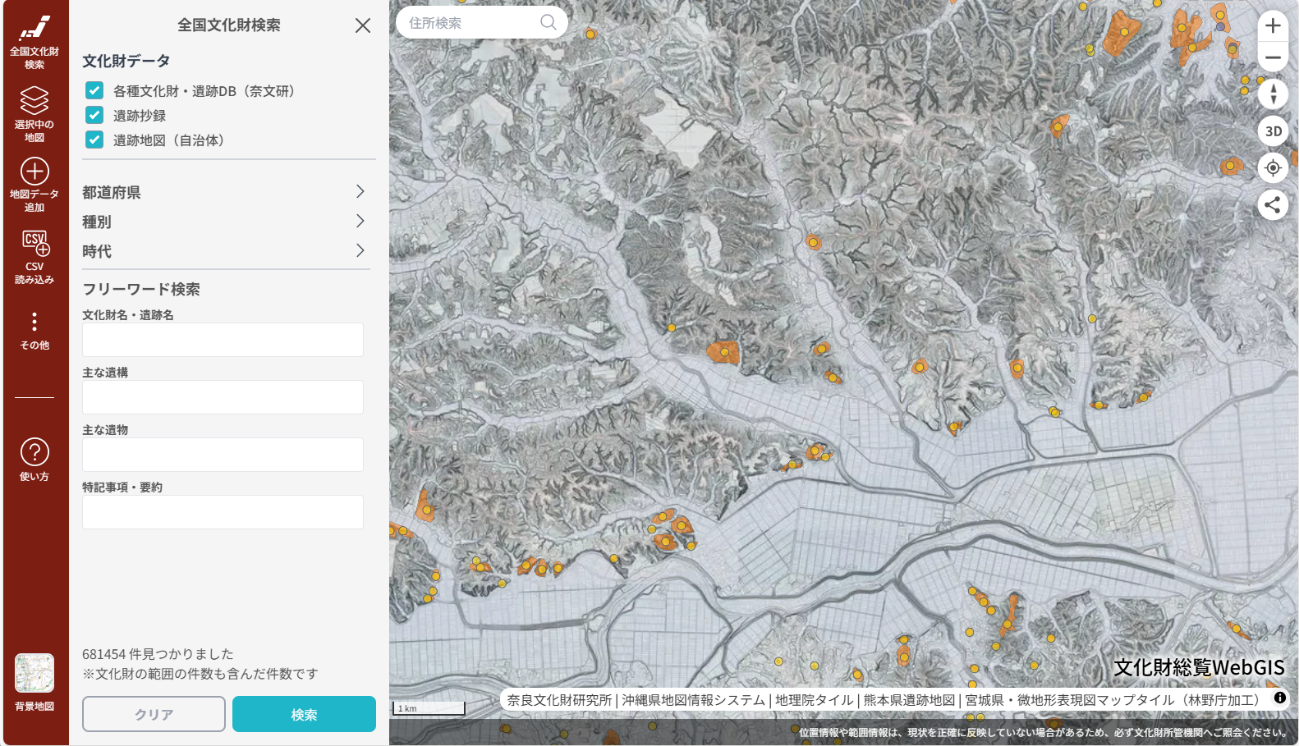Image resolution: width=1299 pixels, height=746 pixels.
Task: Toggle the 遺跡抄録 checkbox
Action: point(95,115)
